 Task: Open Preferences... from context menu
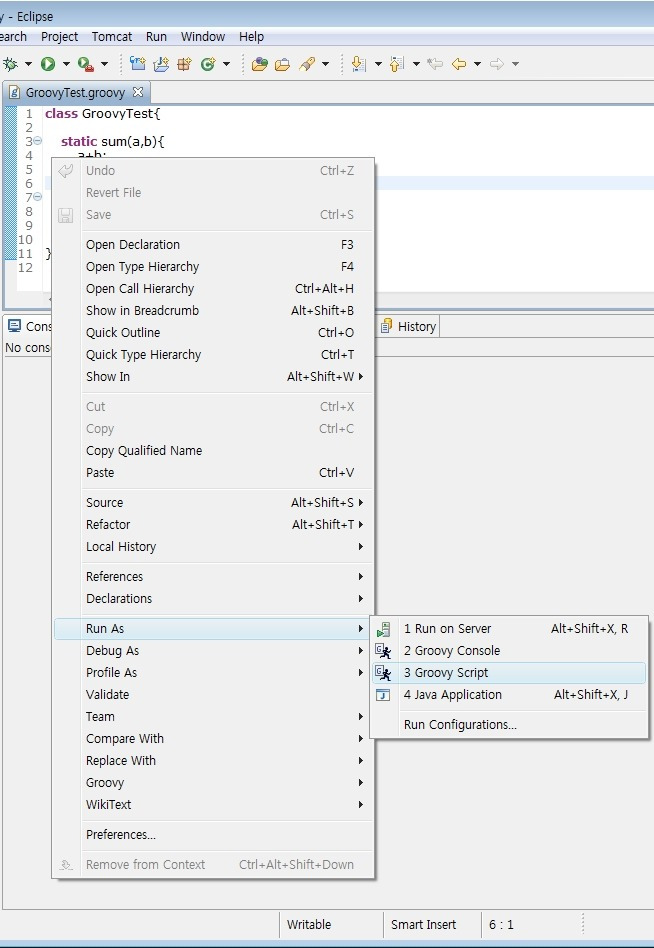click(213, 834)
